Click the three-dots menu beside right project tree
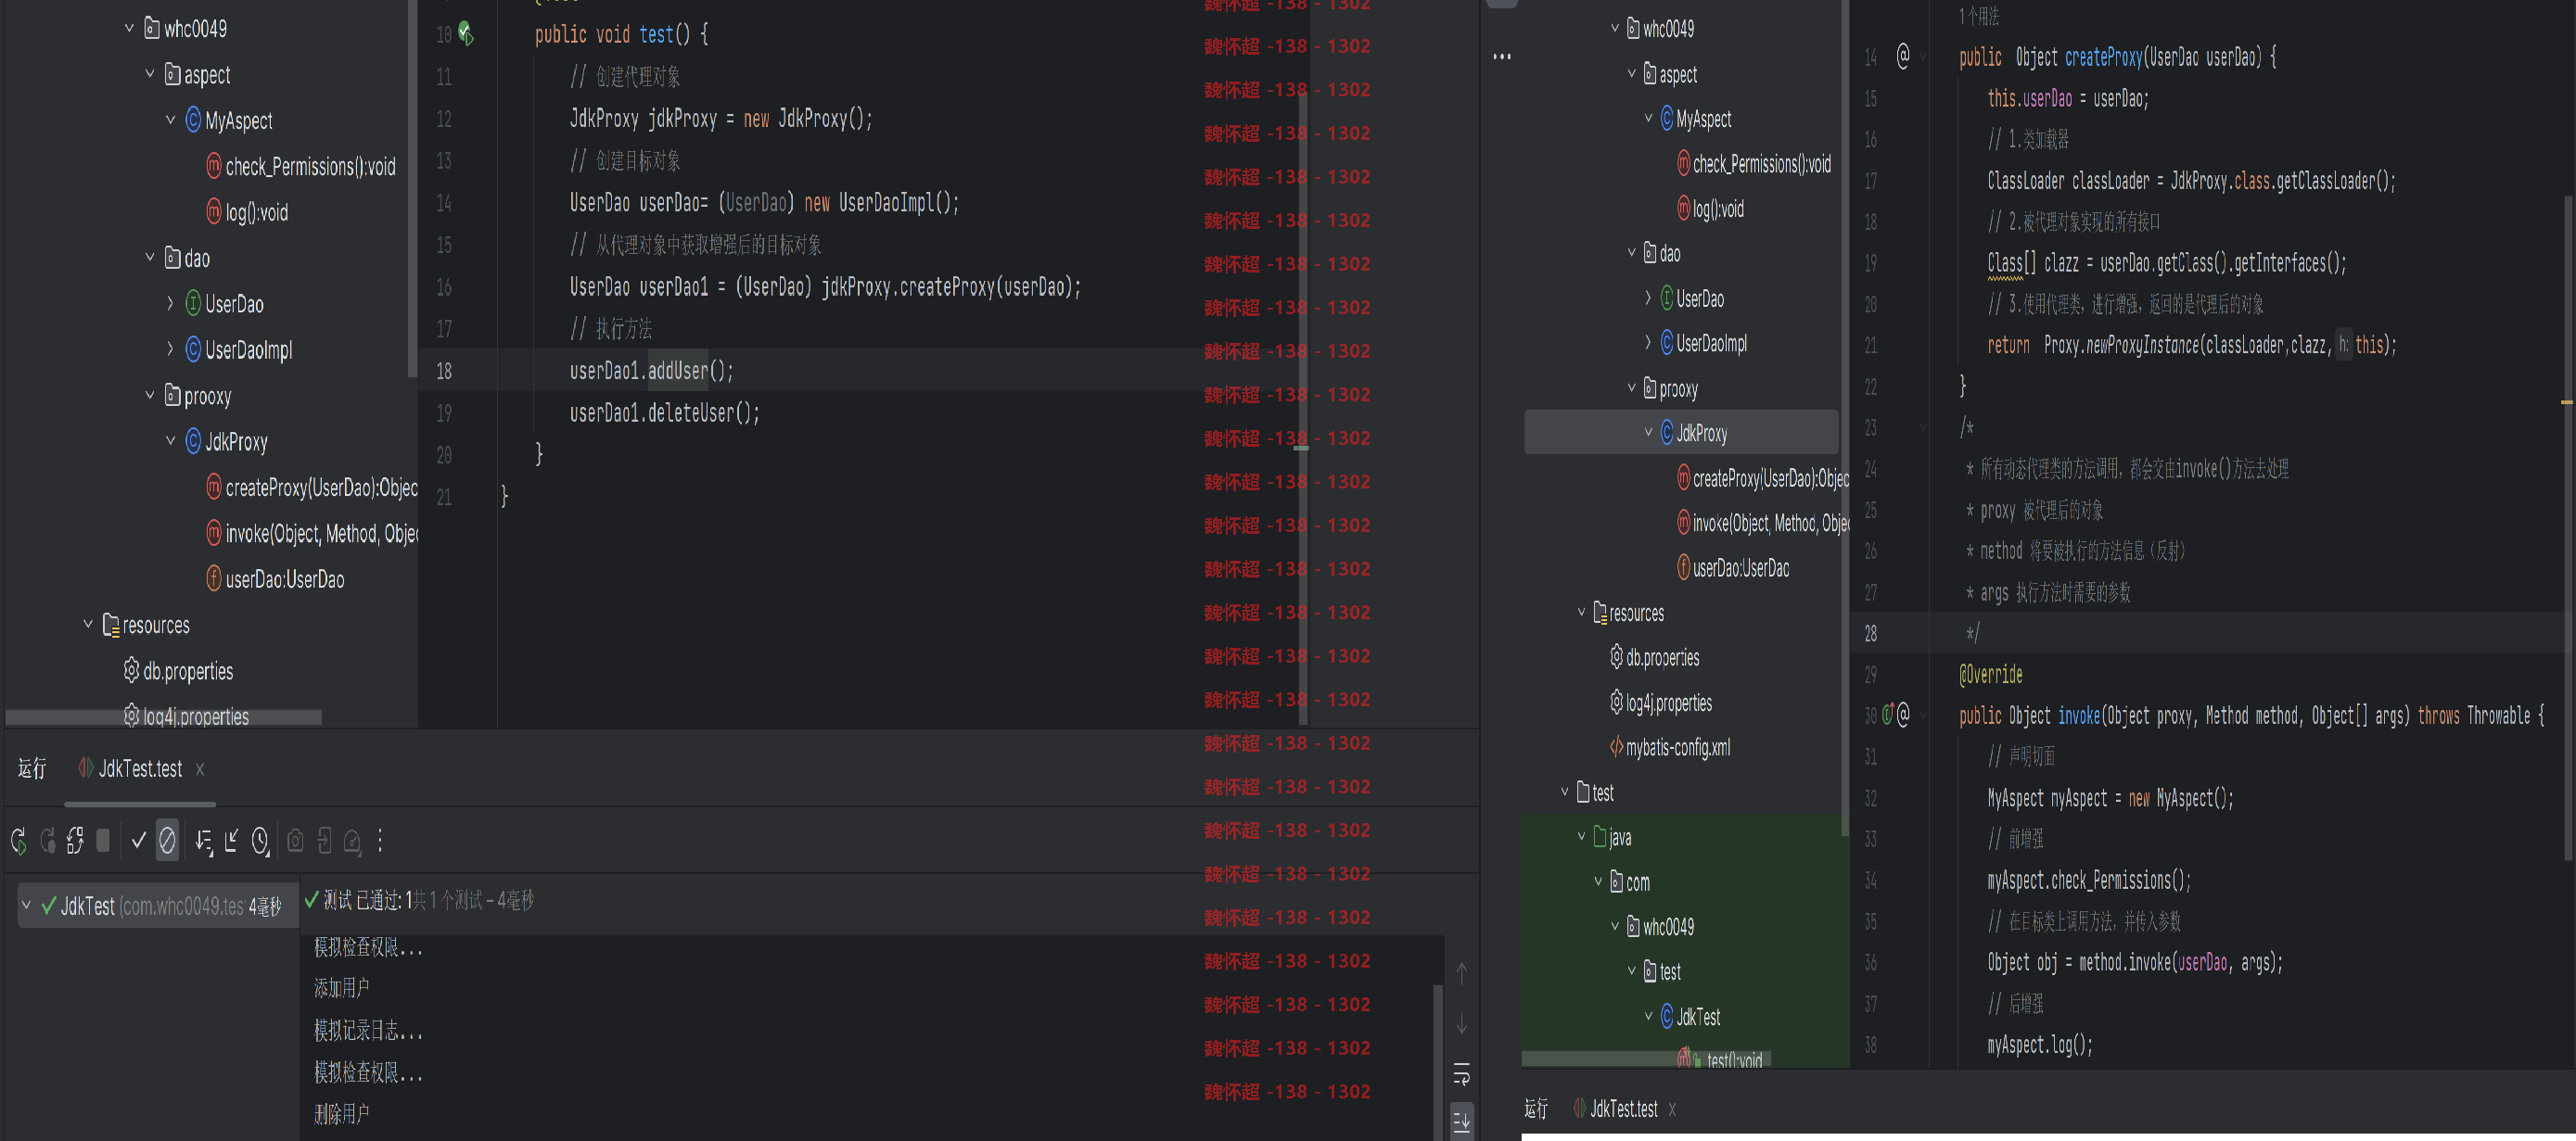This screenshot has width=2576, height=1141. pos(1502,57)
